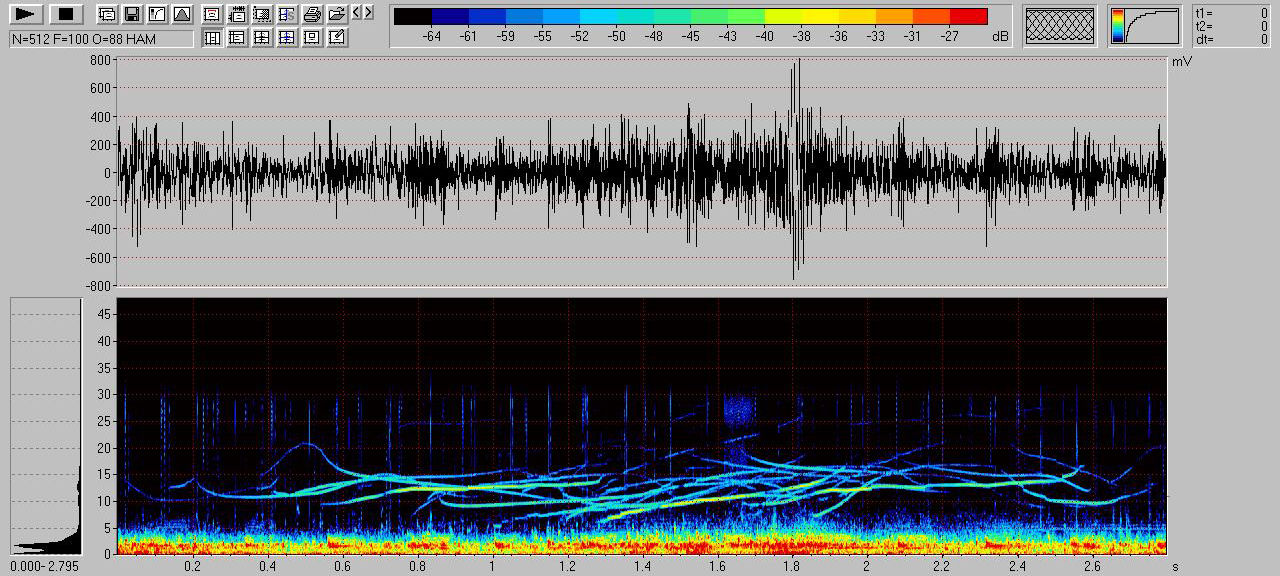Click the copy windows icon
1280x576 pixels.
(107, 14)
